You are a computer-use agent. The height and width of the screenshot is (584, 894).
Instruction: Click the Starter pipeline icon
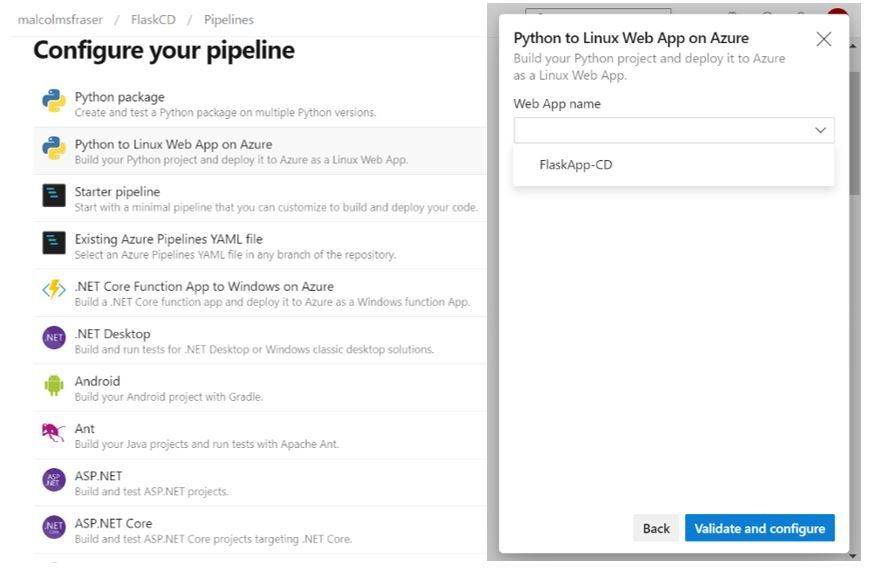pyautogui.click(x=54, y=196)
